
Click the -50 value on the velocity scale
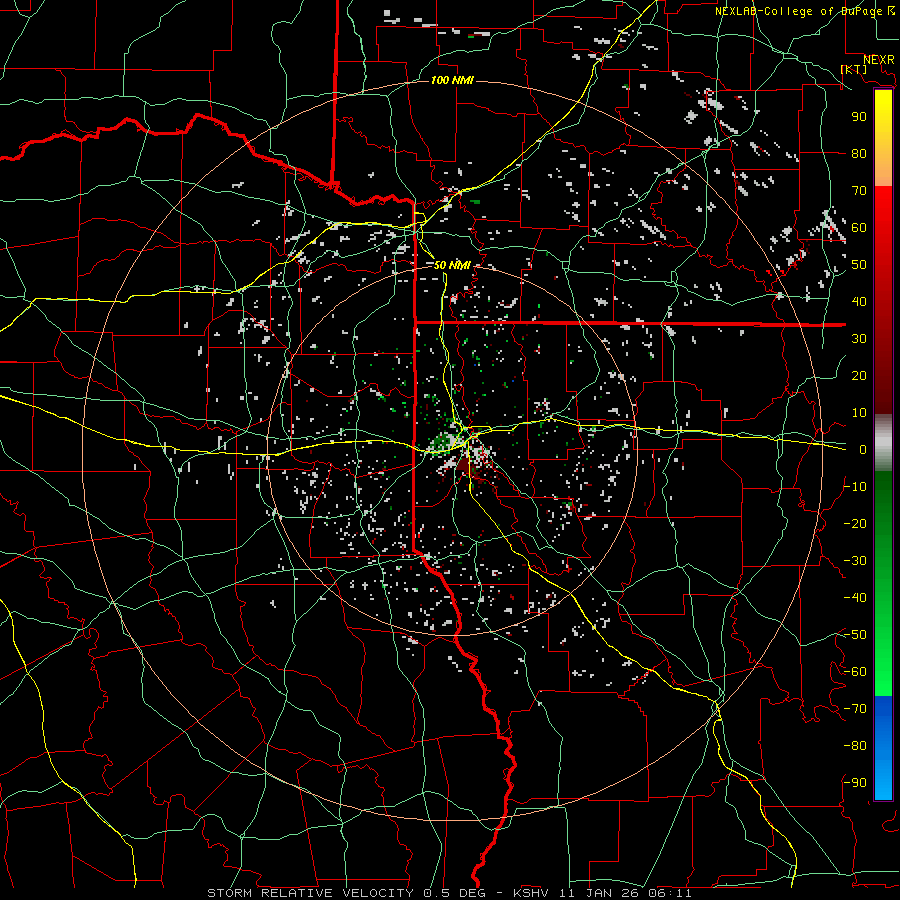point(855,635)
